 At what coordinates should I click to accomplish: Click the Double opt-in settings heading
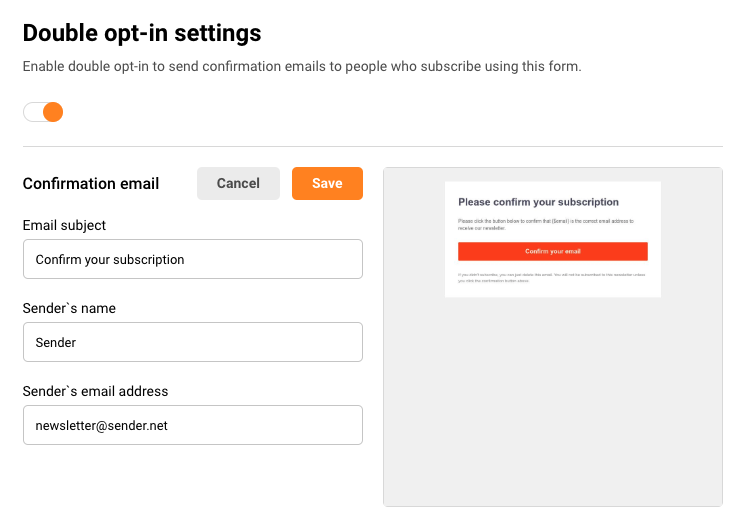[x=142, y=33]
